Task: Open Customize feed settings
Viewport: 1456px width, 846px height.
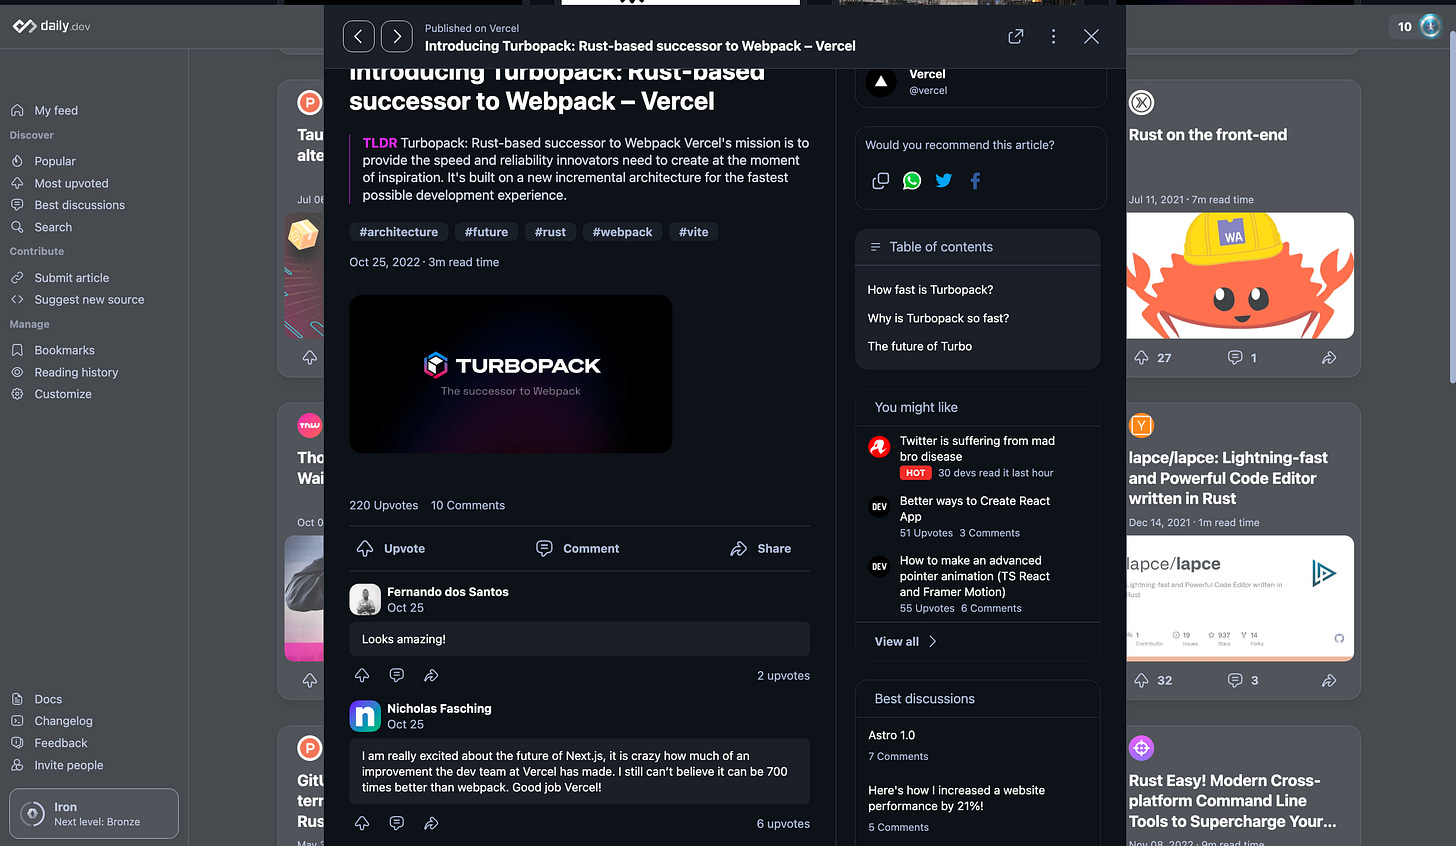Action: [63, 395]
